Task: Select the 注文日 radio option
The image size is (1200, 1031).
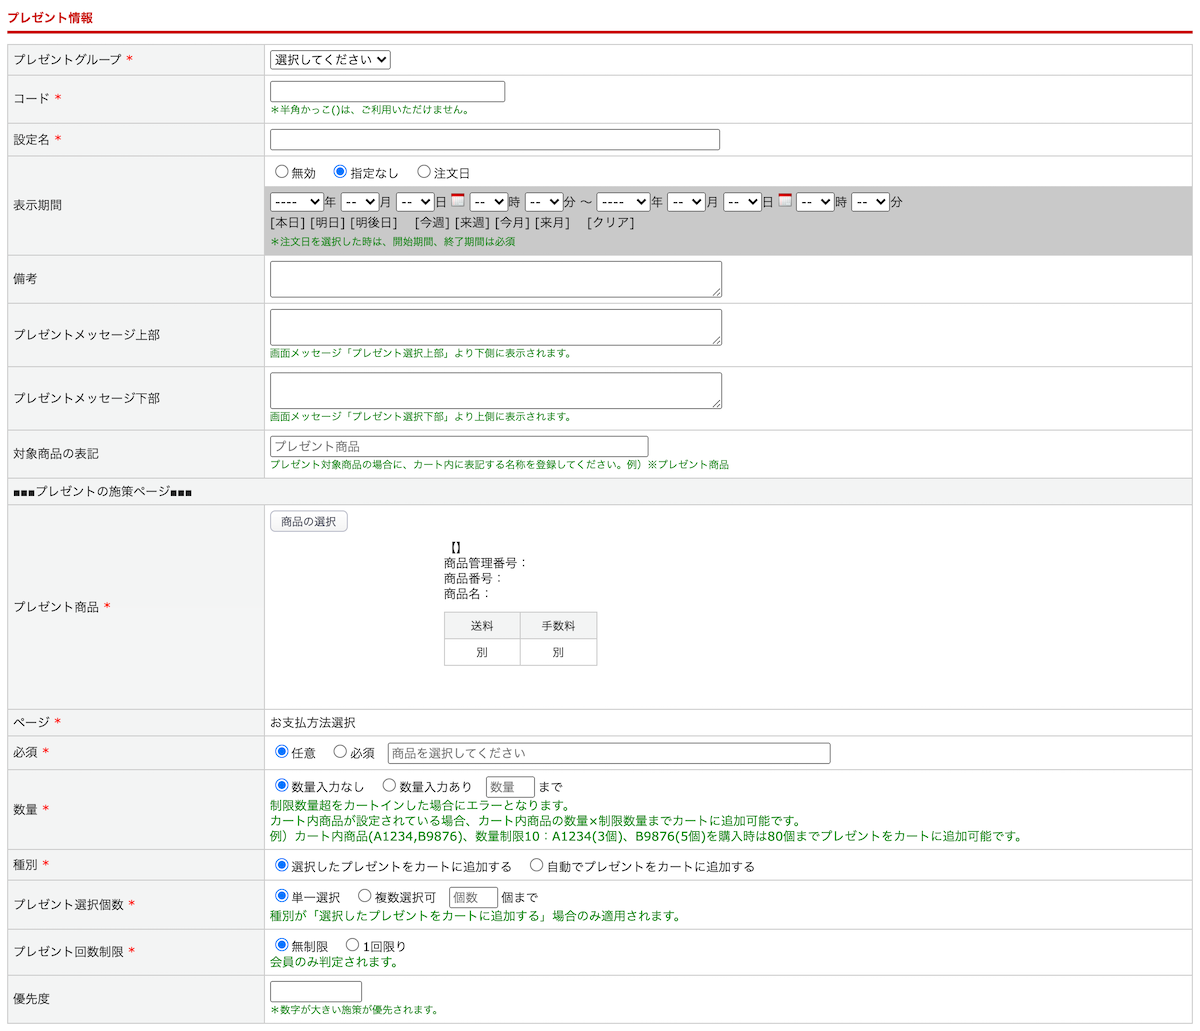Action: pyautogui.click(x=424, y=172)
